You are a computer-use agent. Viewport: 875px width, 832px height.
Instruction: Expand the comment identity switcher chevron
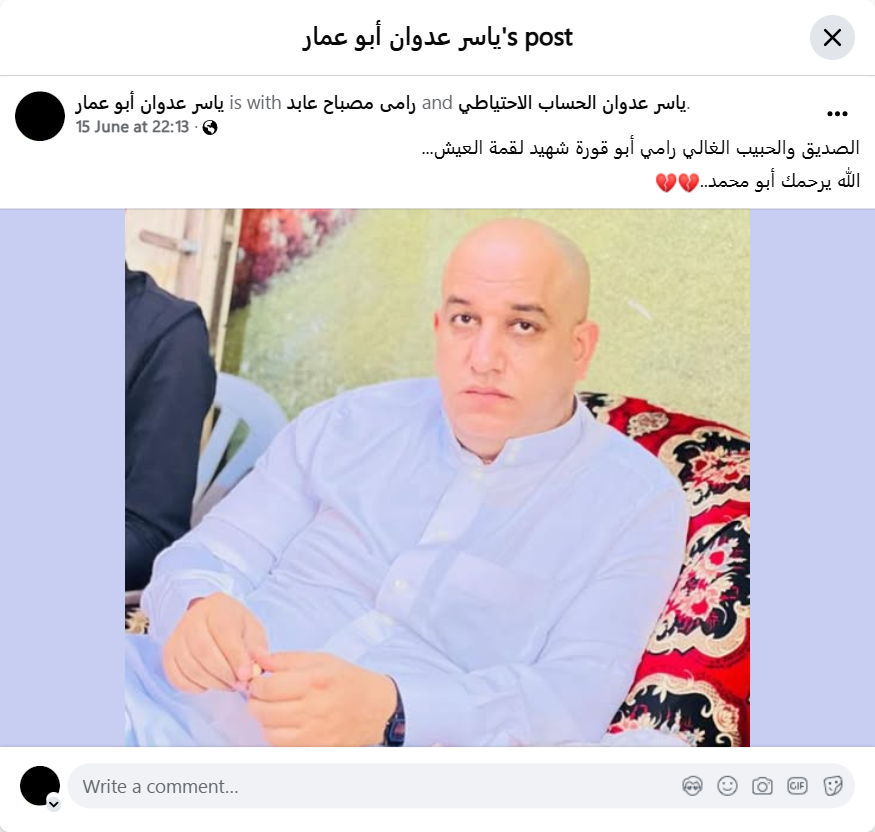click(x=54, y=804)
